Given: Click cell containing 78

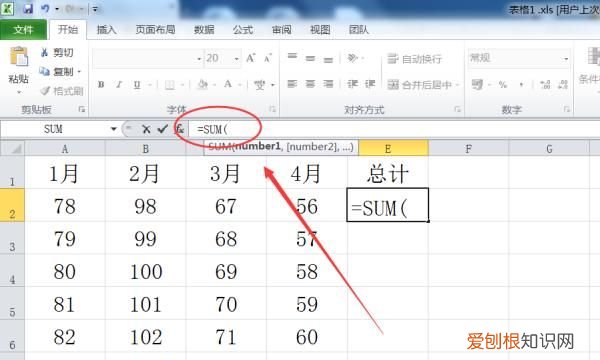Looking at the screenshot, I should [x=65, y=206].
